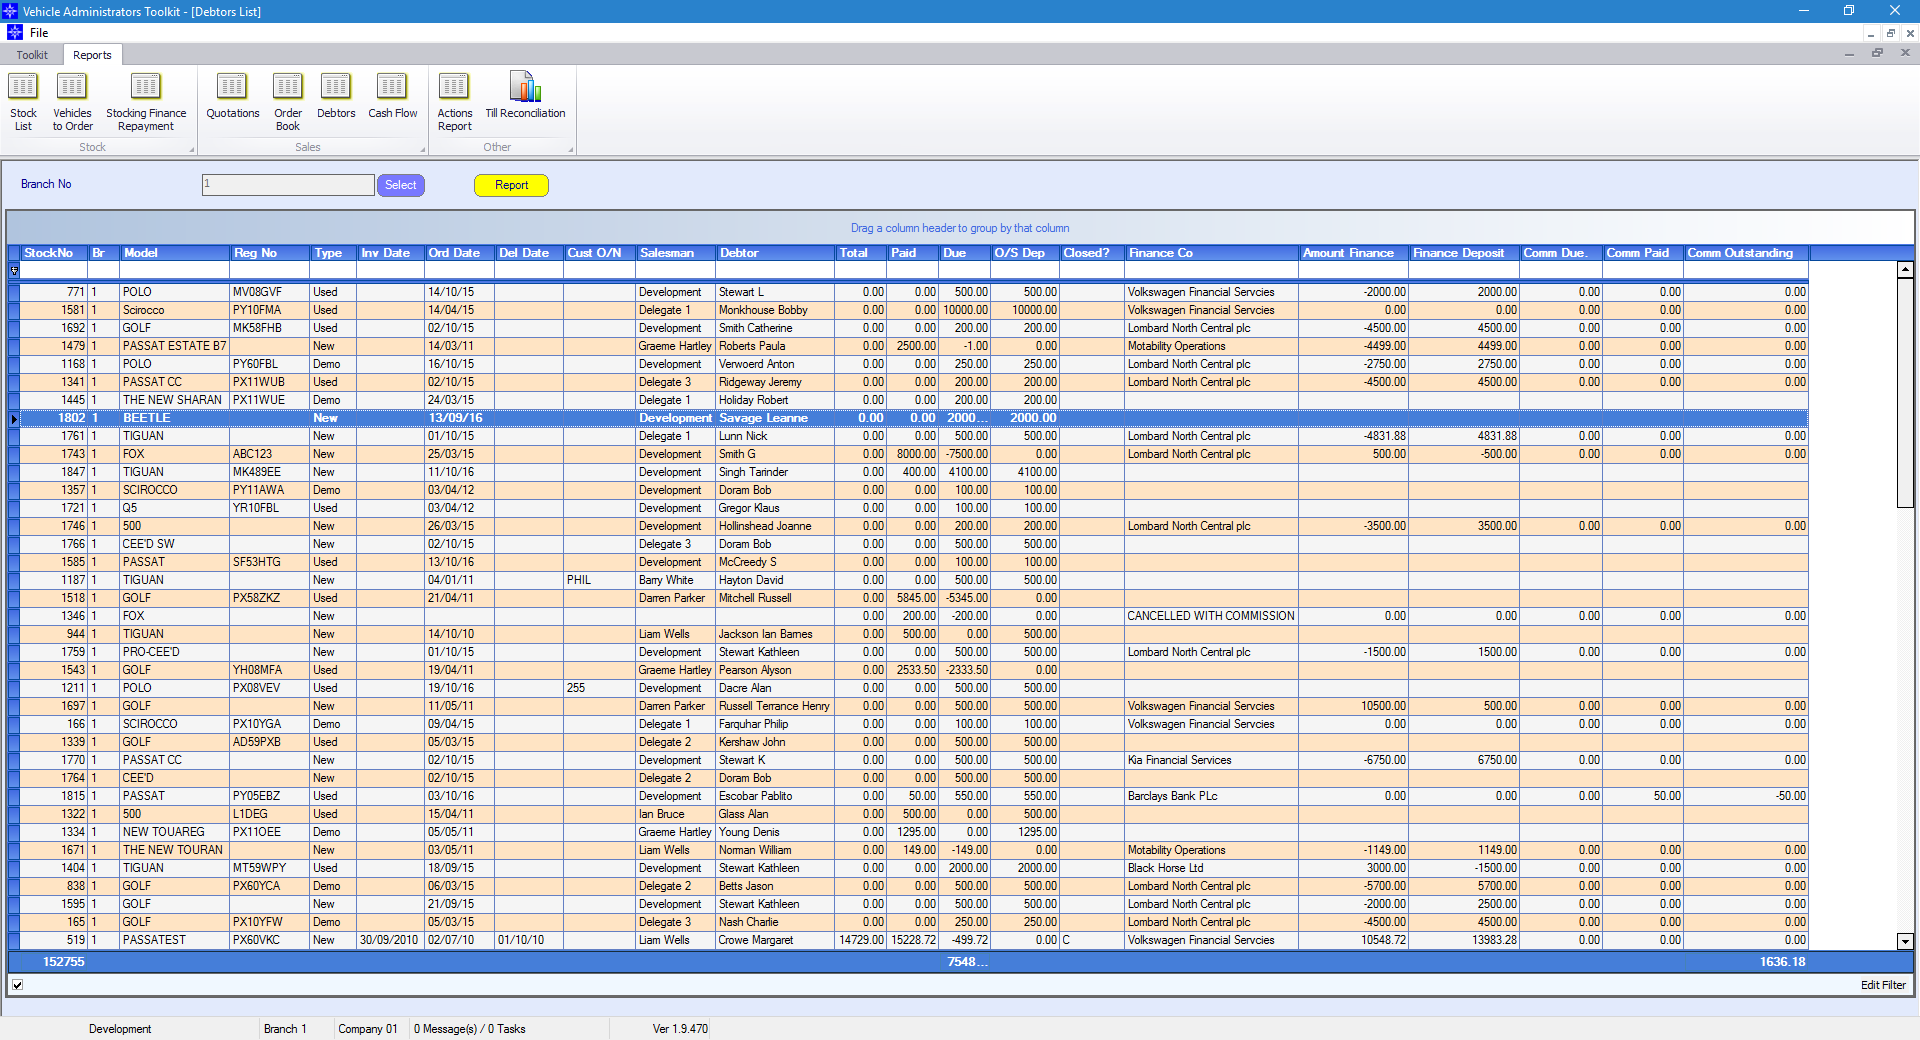This screenshot has height=1040, width=1920.
Task: Open the Debtors report
Action: pyautogui.click(x=336, y=96)
